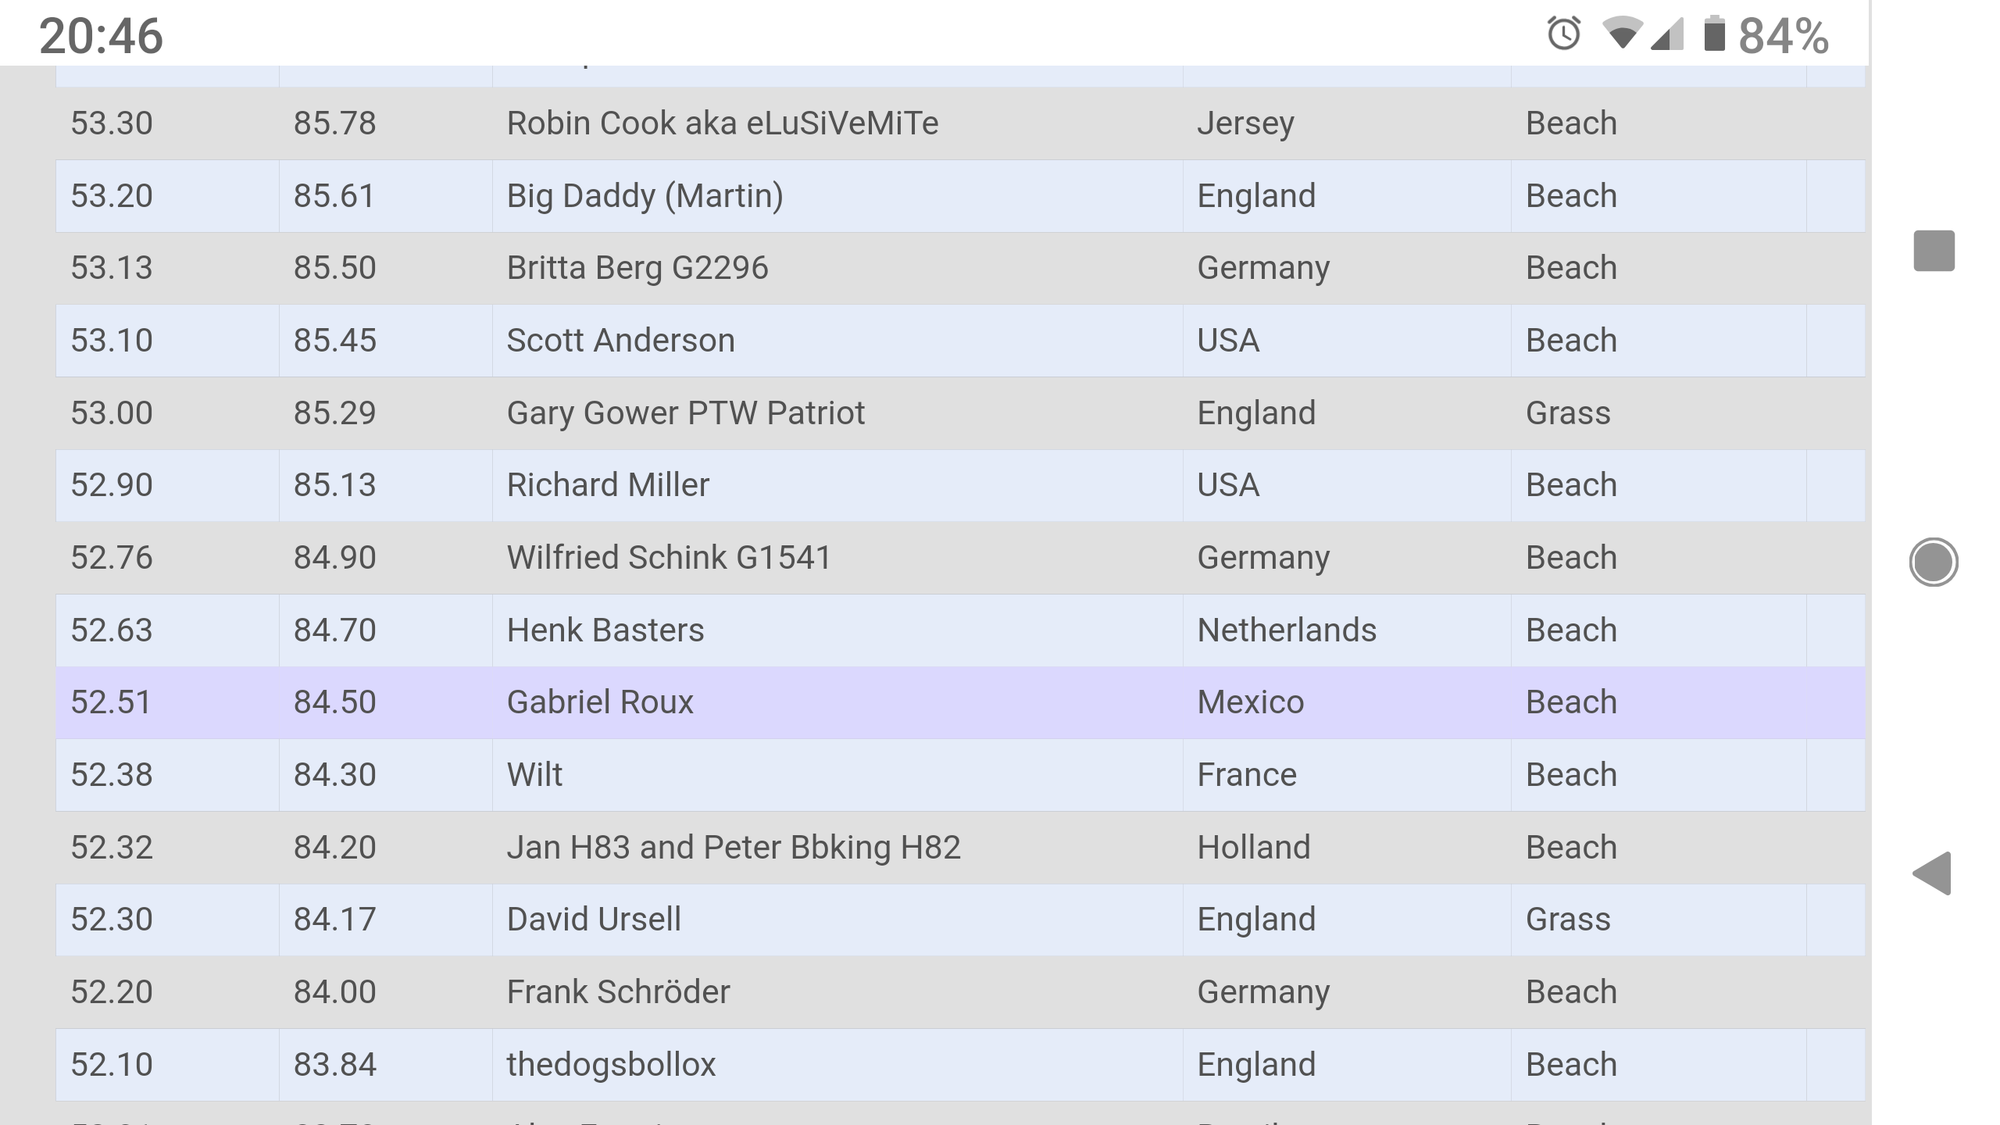Select the 84.00 value in Frank Schröder row
Screen dimensions: 2000x1125
pos(334,992)
